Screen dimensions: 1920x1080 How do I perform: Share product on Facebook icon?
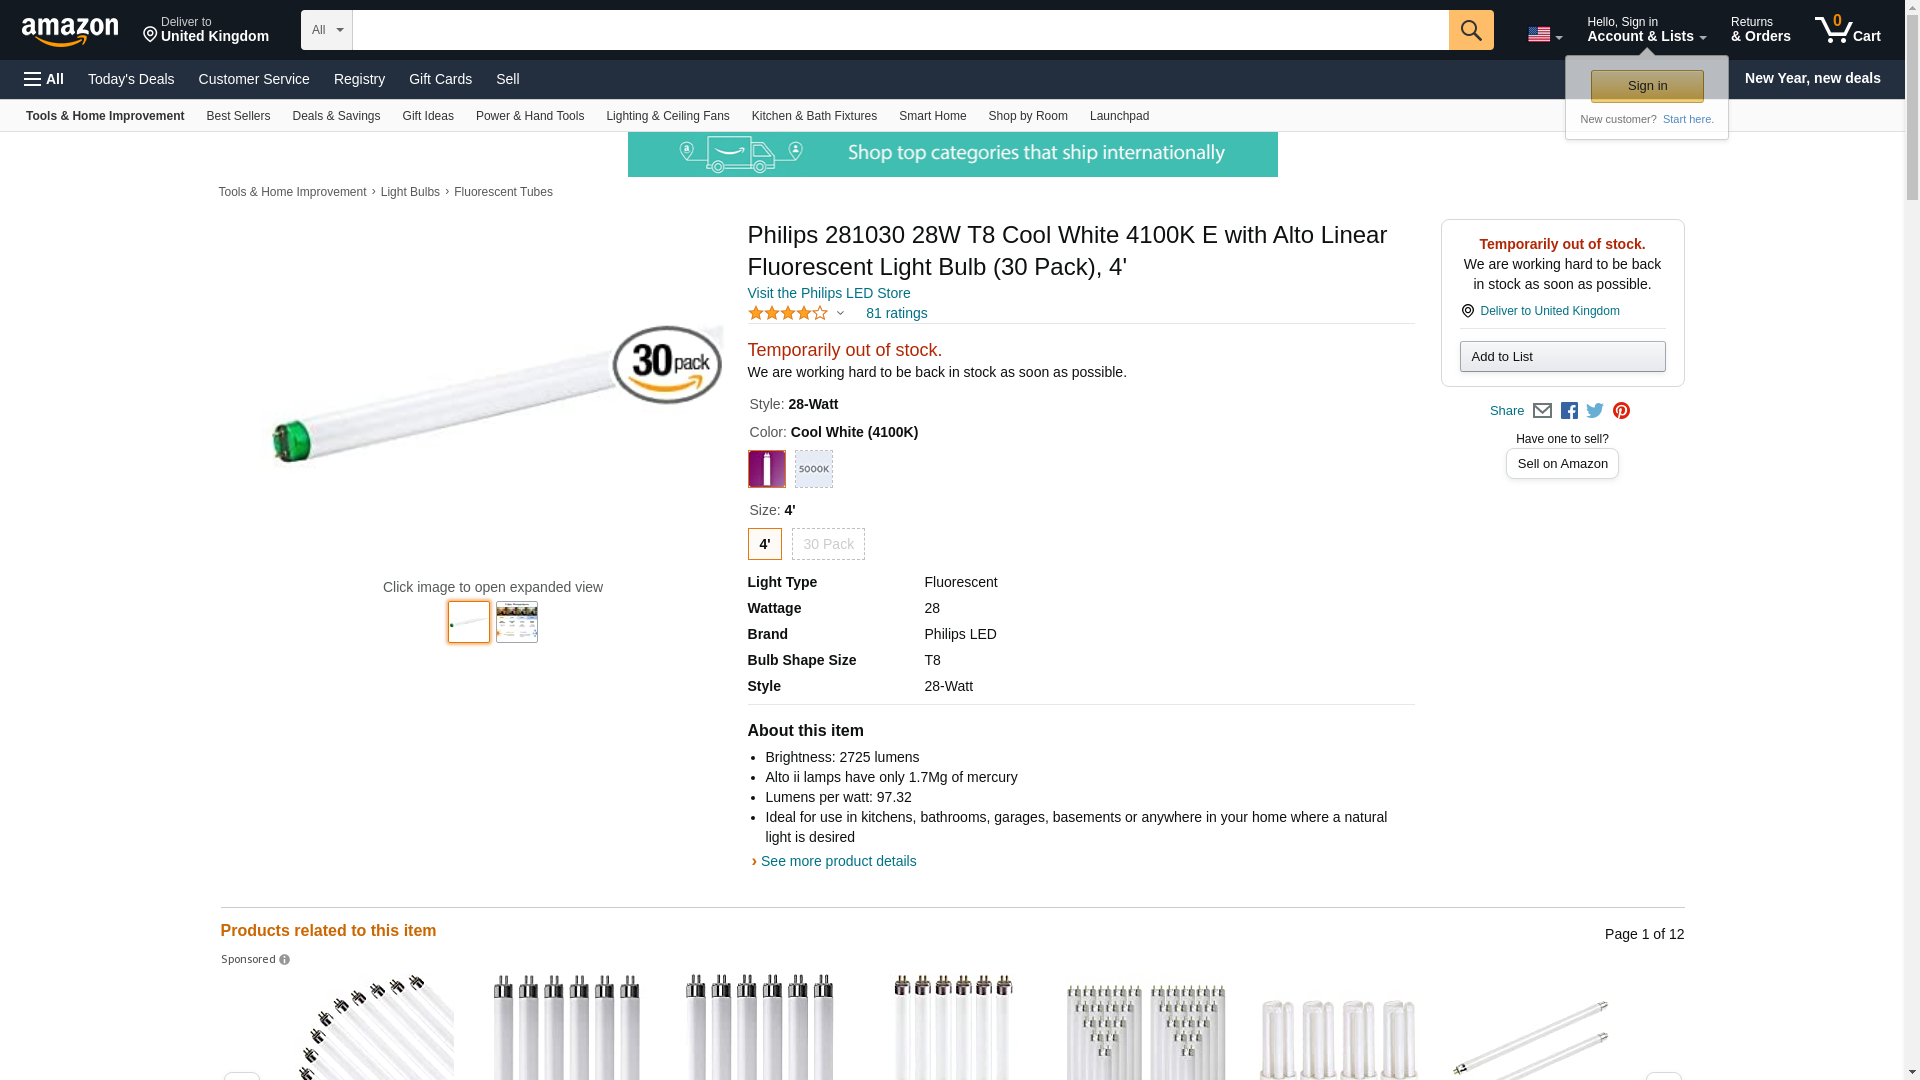(1569, 411)
